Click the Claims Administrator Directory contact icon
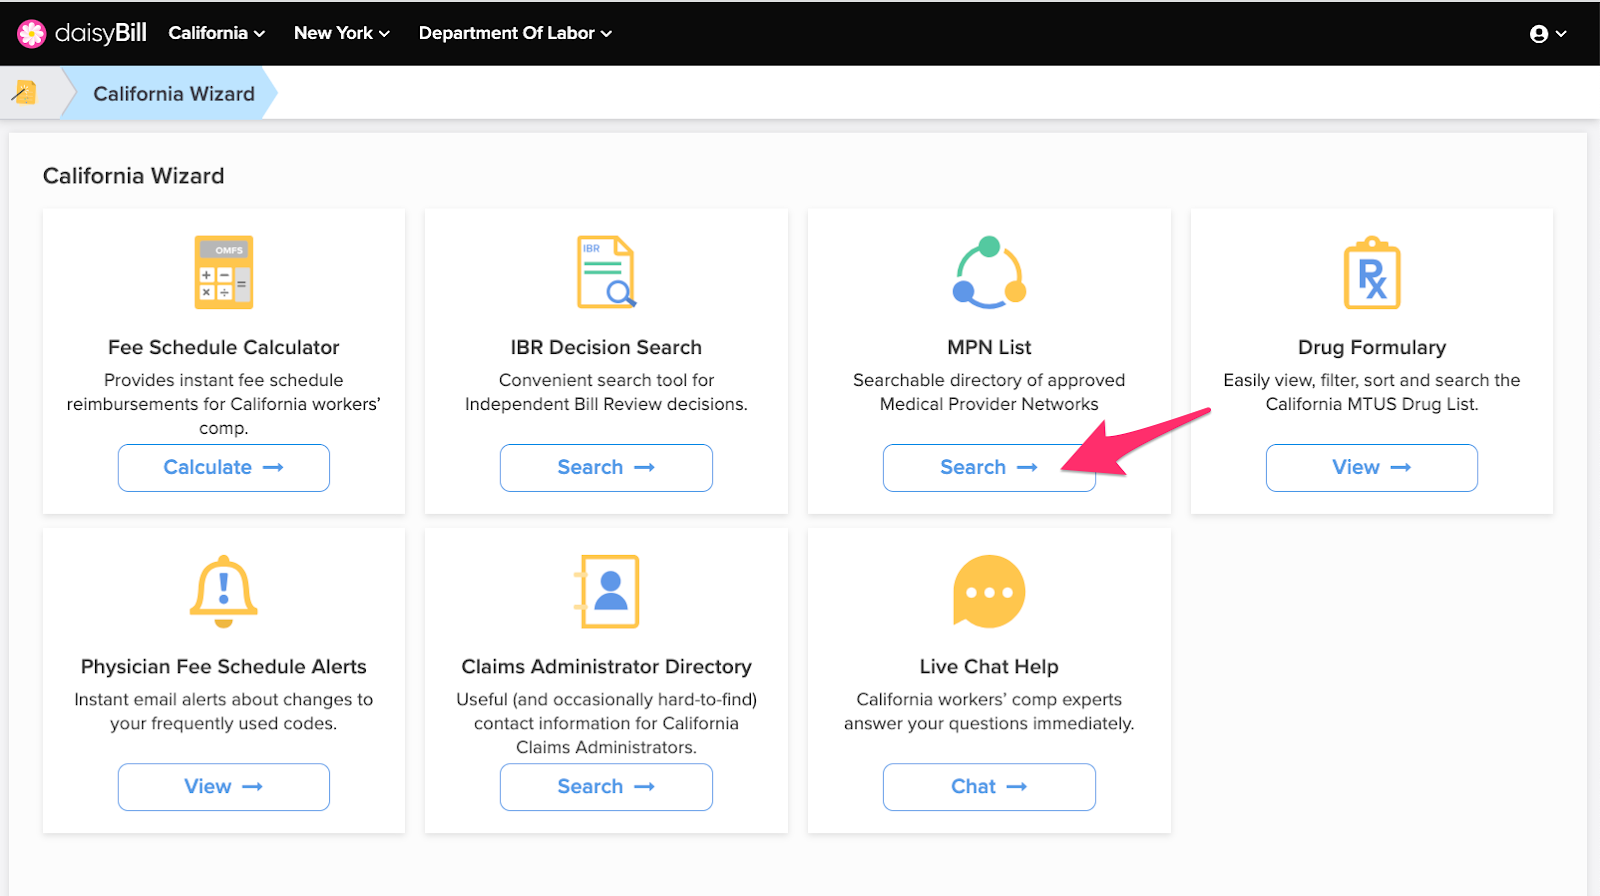This screenshot has height=896, width=1600. coord(606,591)
